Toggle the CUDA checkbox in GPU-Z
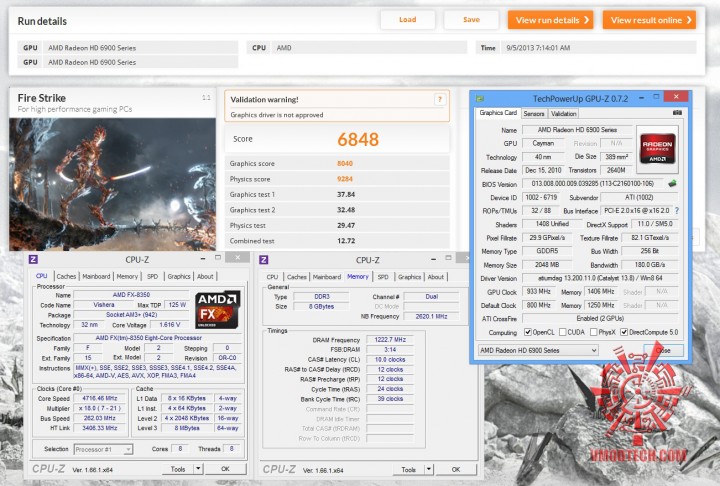This screenshot has height=486, width=720. tap(562, 332)
